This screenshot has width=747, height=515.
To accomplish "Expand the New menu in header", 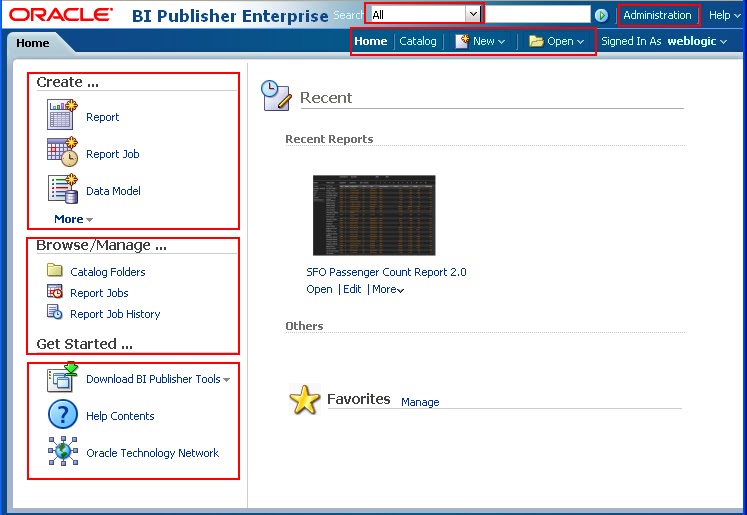I will pos(501,42).
